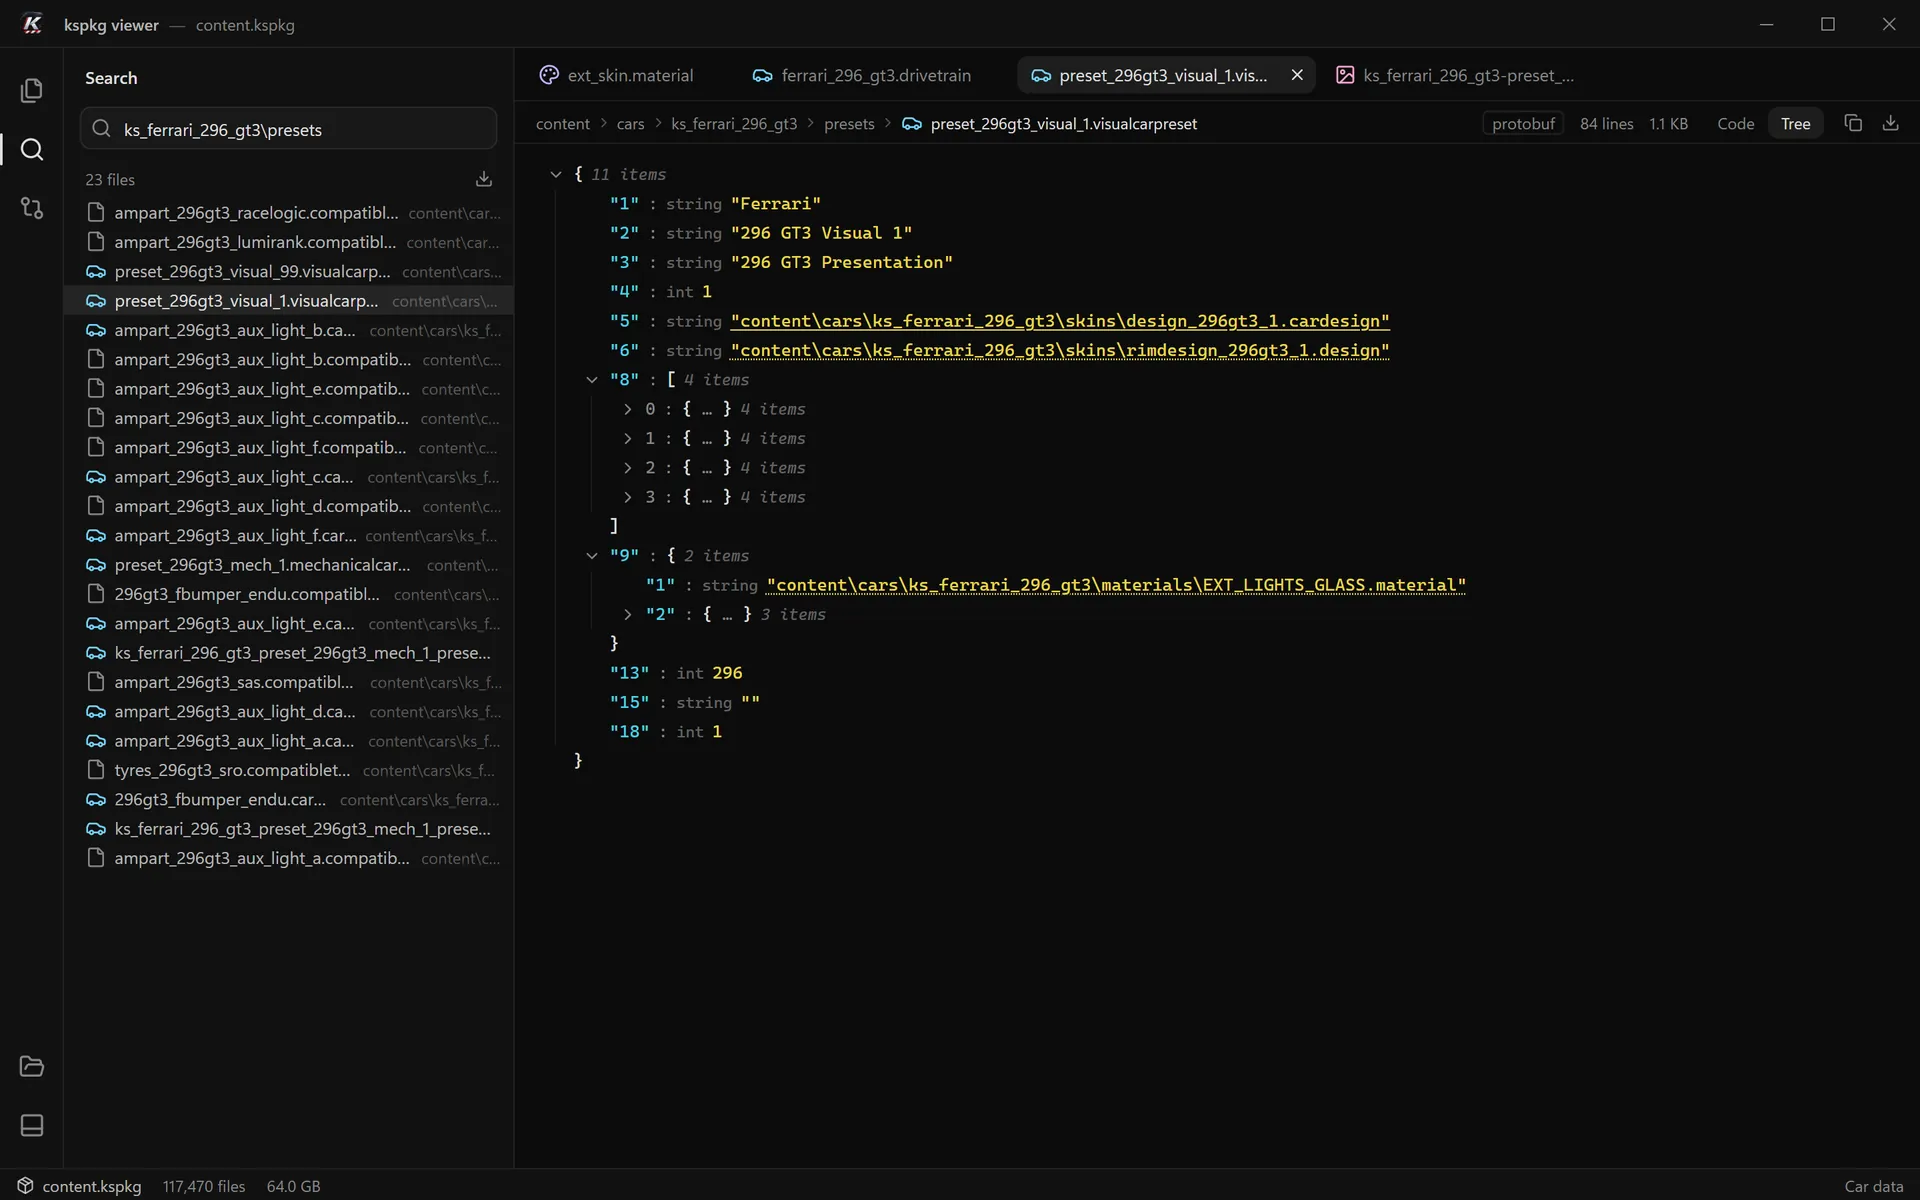
Task: Click car icon of preset_296gt3_mech_1 result
Action: (96, 565)
